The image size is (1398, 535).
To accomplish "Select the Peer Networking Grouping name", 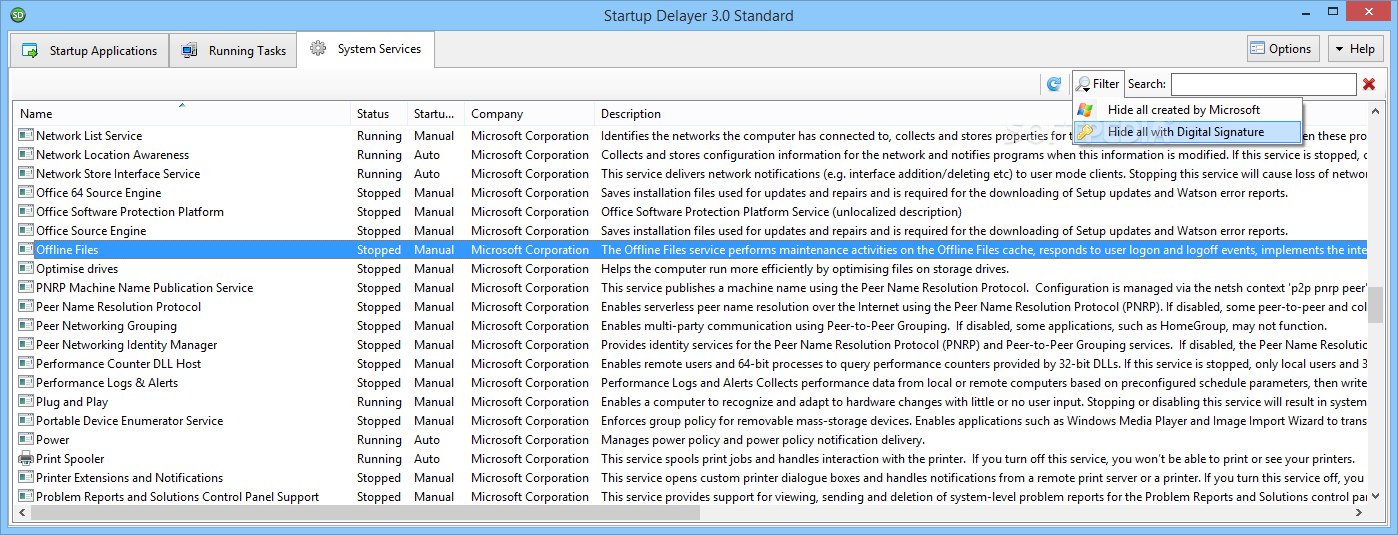I will click(106, 325).
